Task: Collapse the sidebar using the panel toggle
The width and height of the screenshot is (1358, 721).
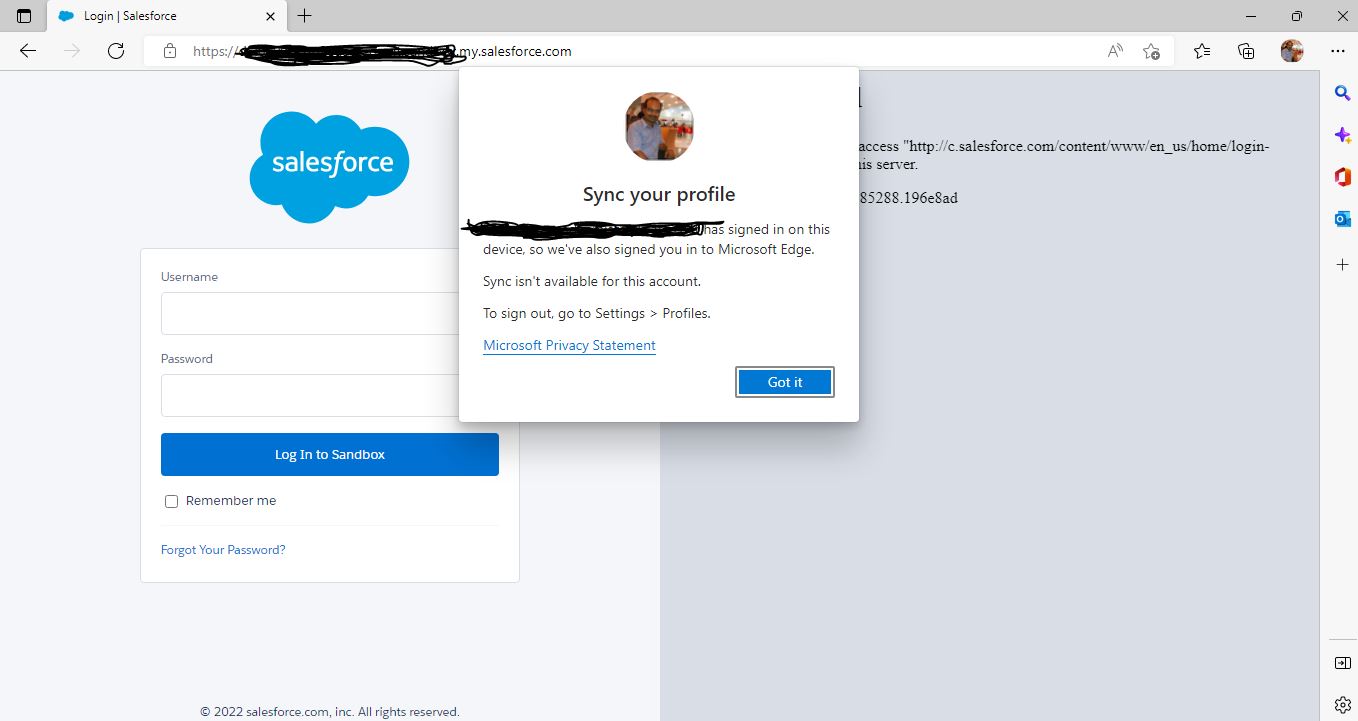Action: (x=1342, y=662)
